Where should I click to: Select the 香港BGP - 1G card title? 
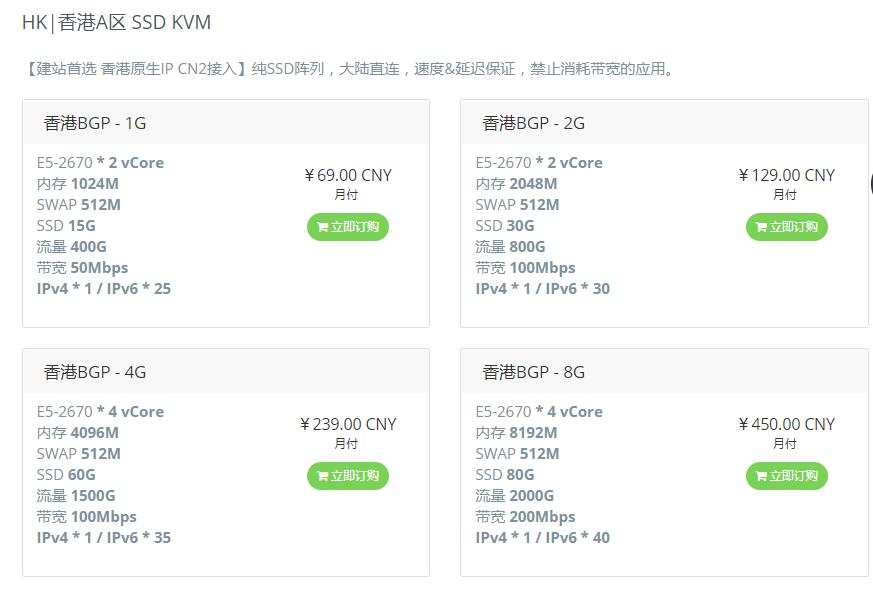tap(95, 123)
